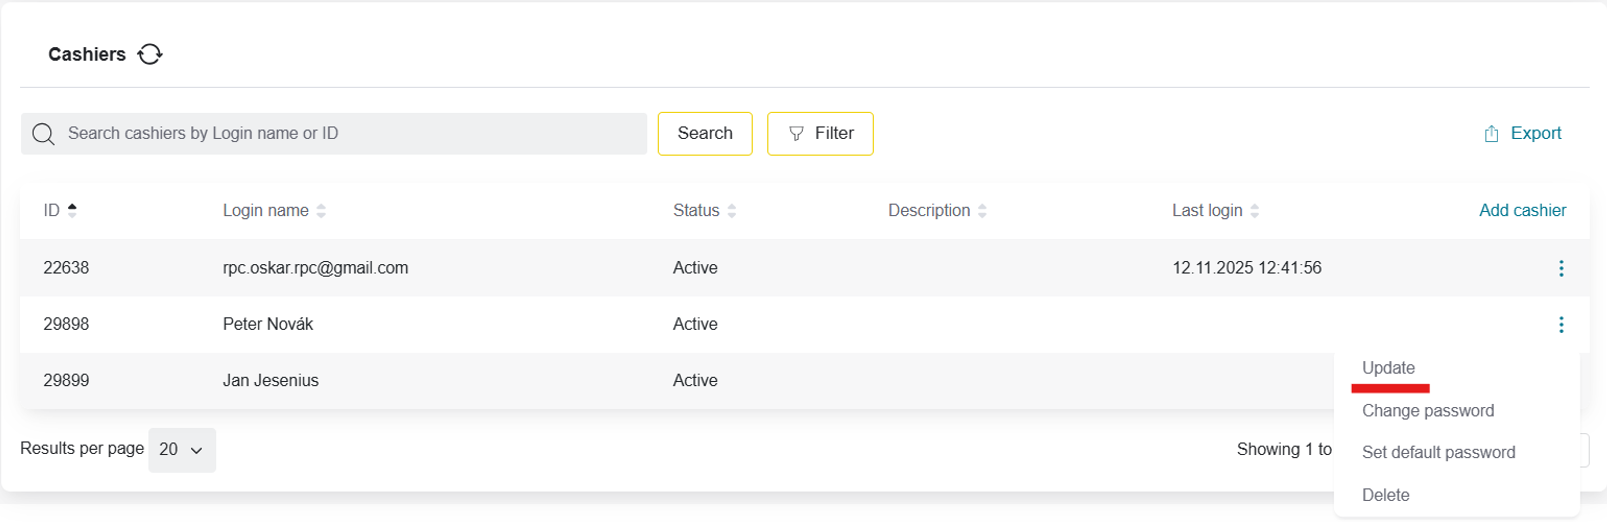Select the Jan Jesenius login name
The width and height of the screenshot is (1607, 522).
click(x=271, y=380)
